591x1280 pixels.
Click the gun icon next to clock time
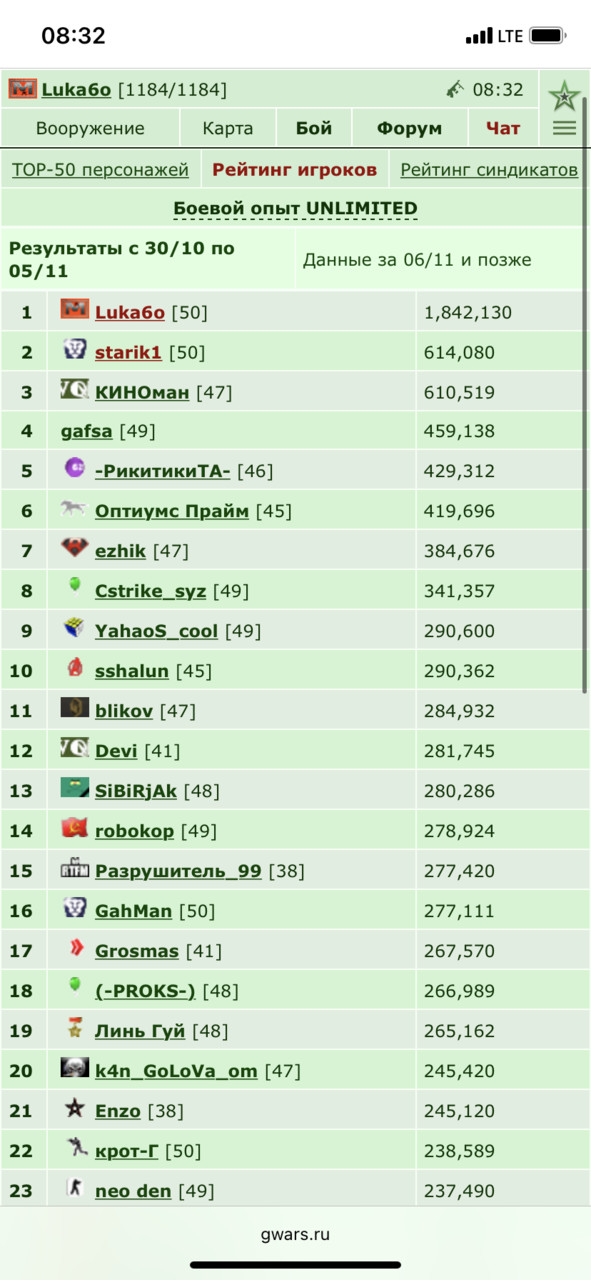456,90
